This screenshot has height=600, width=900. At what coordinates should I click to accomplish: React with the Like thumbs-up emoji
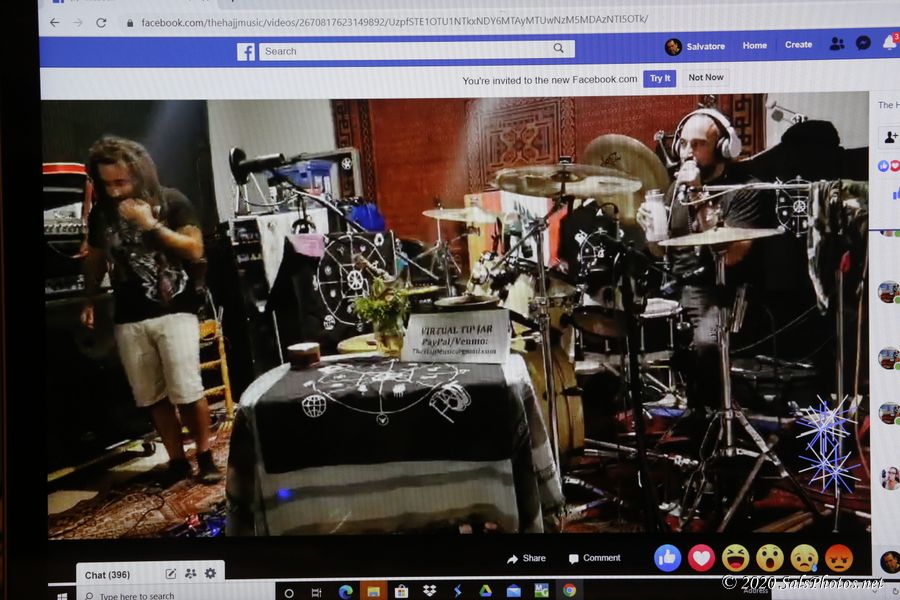[x=667, y=557]
